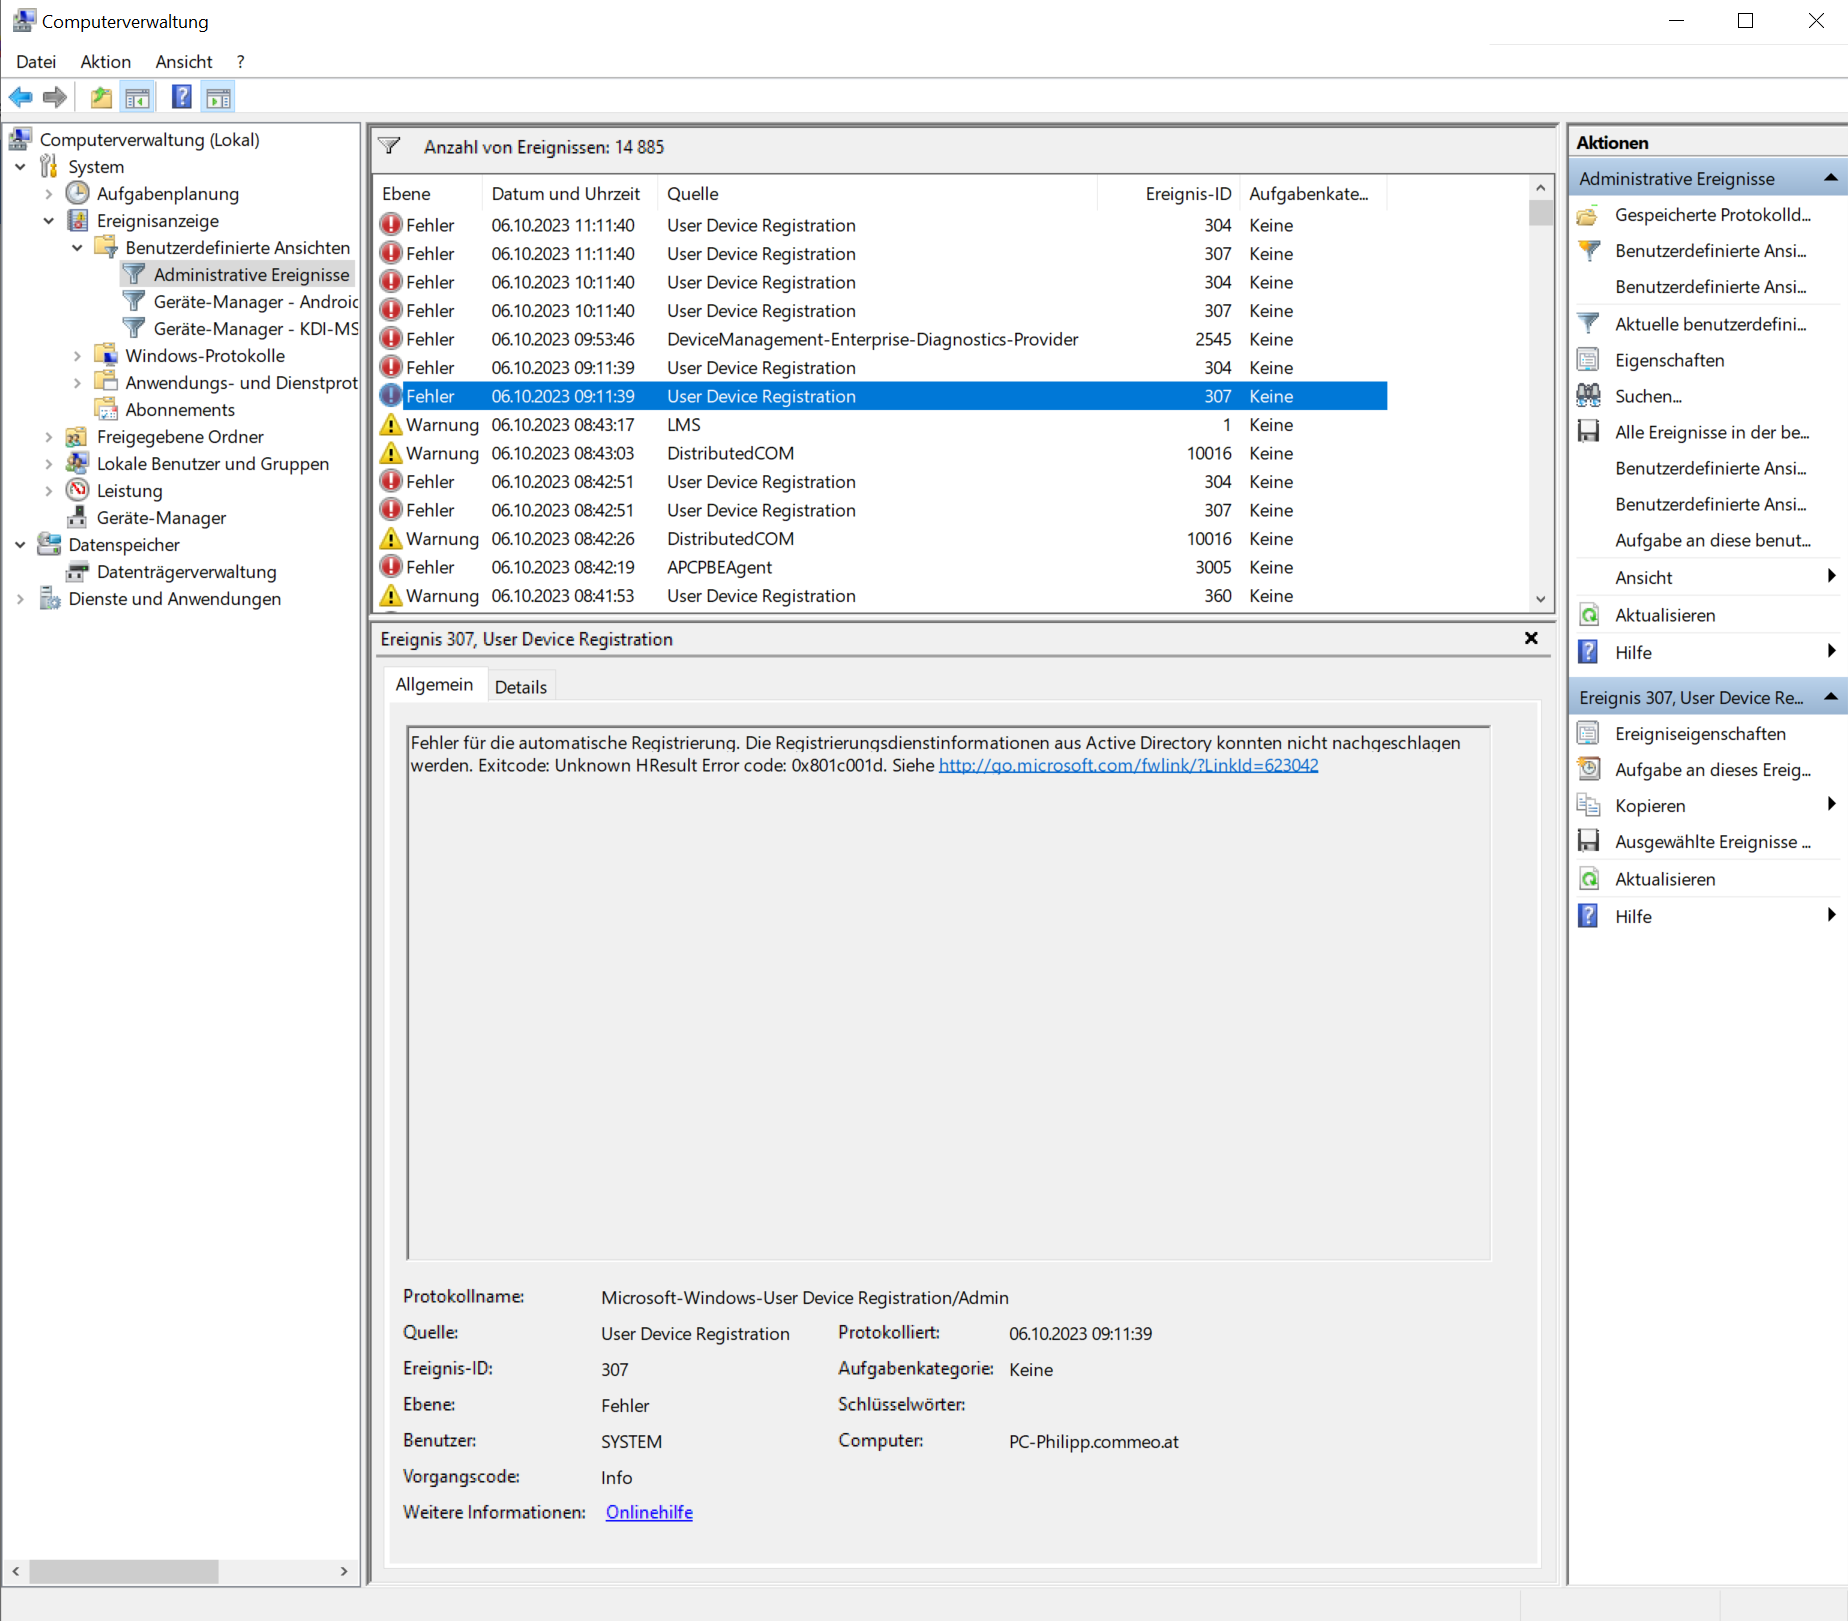Viewport: 1848px width, 1621px height.
Task: Open the Aktion menu
Action: point(106,61)
